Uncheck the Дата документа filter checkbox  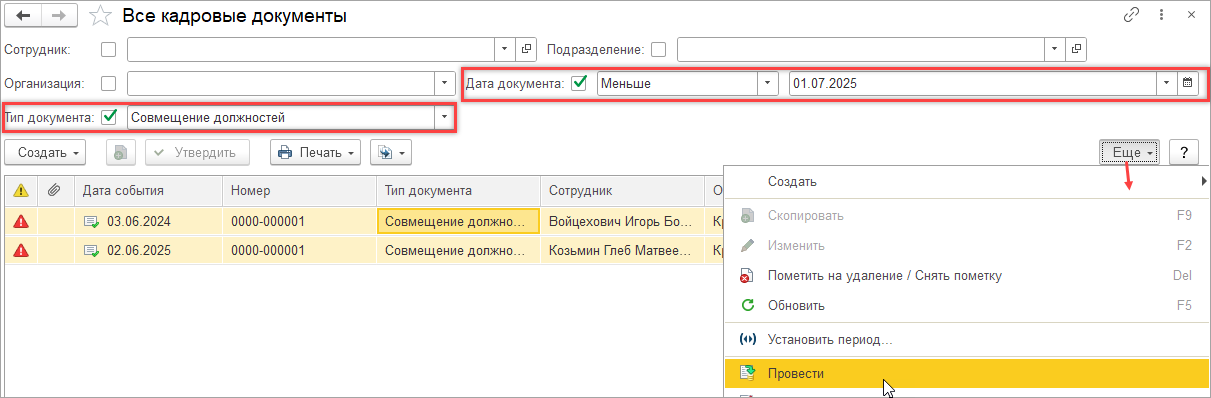[x=579, y=83]
